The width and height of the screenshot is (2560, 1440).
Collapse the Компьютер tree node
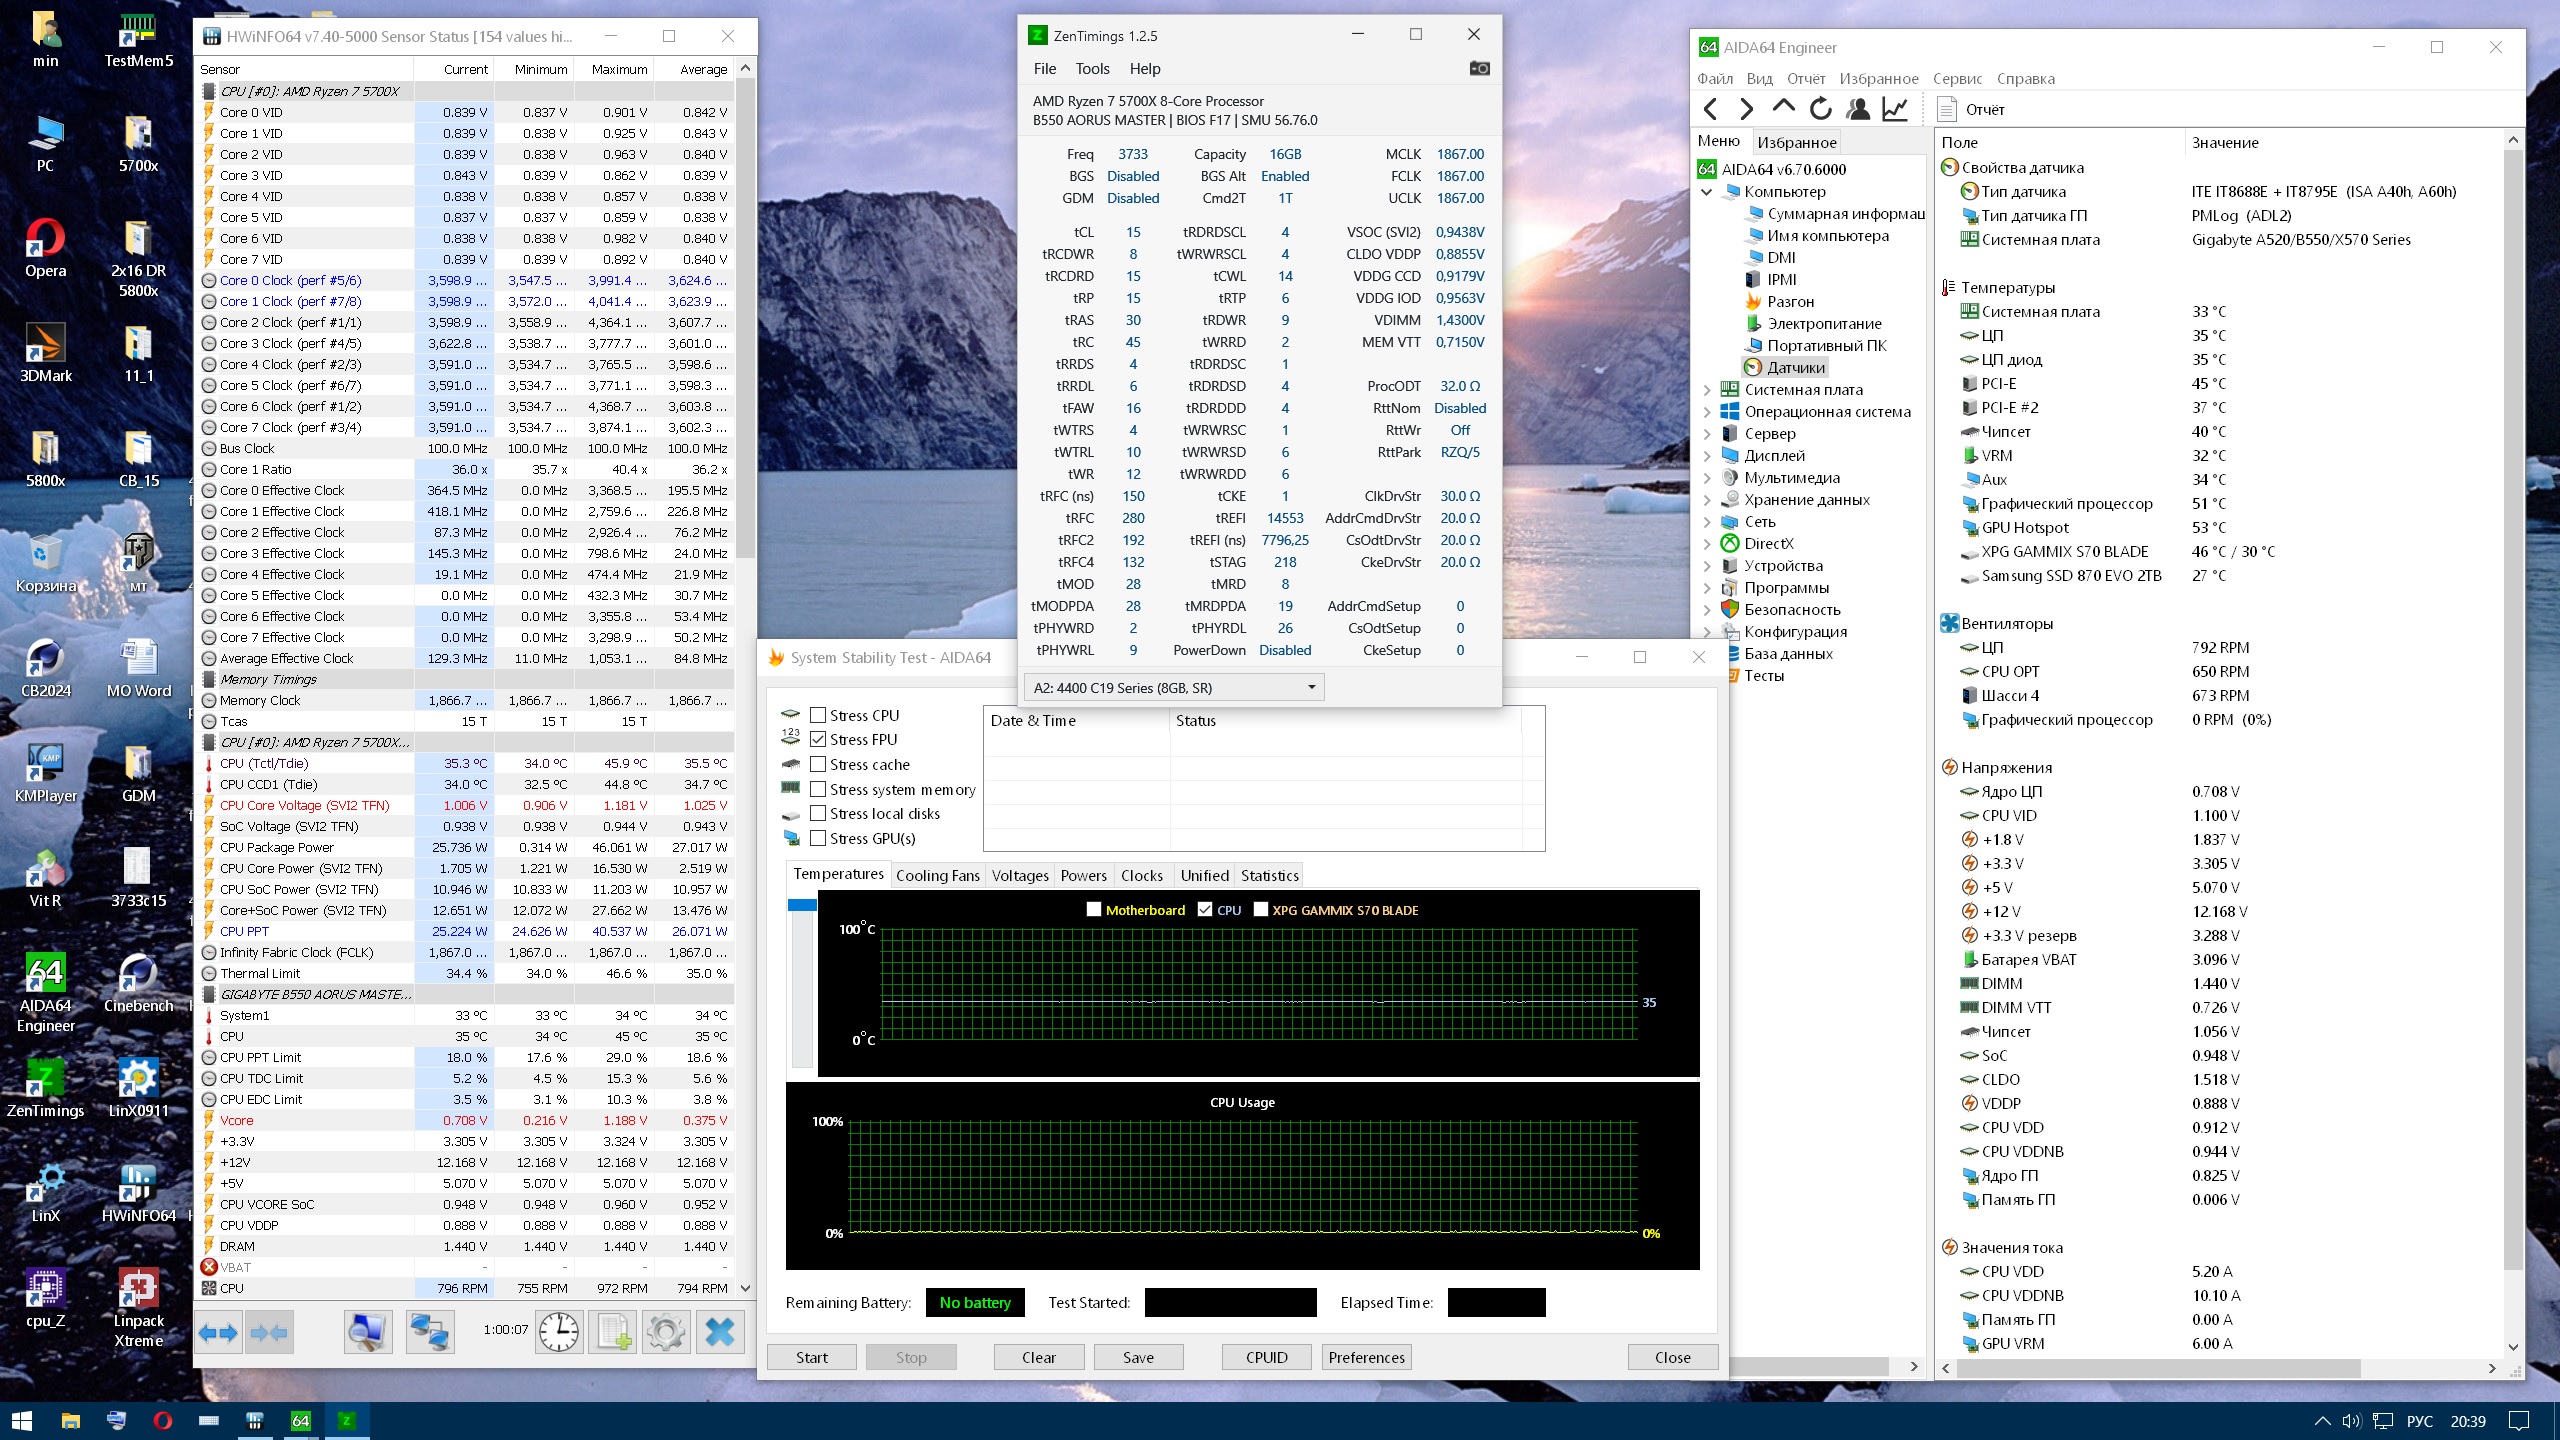click(1707, 192)
